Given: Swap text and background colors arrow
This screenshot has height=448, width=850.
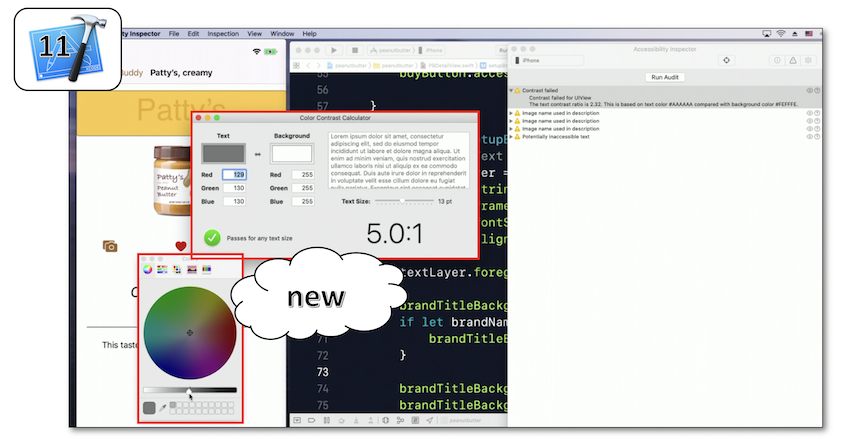Looking at the screenshot, I should click(x=255, y=155).
